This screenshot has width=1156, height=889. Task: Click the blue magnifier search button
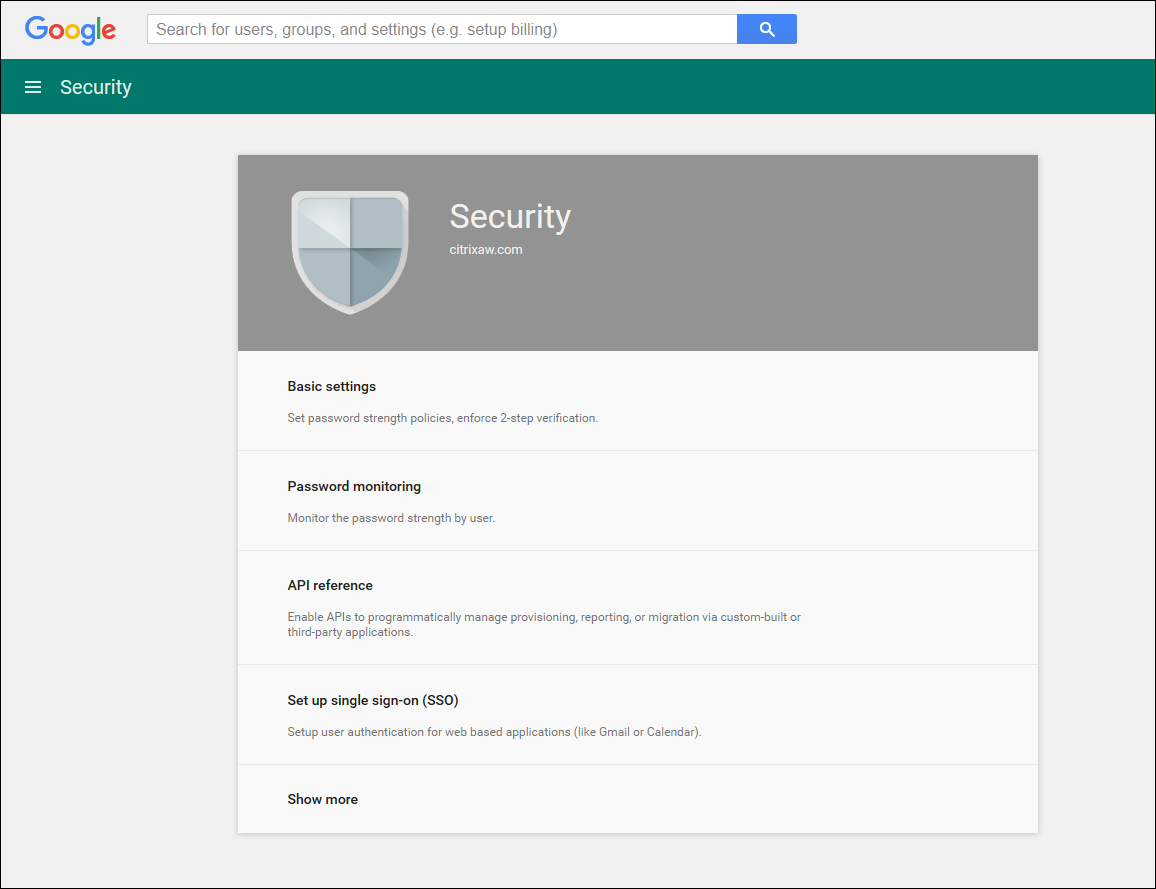[x=767, y=29]
